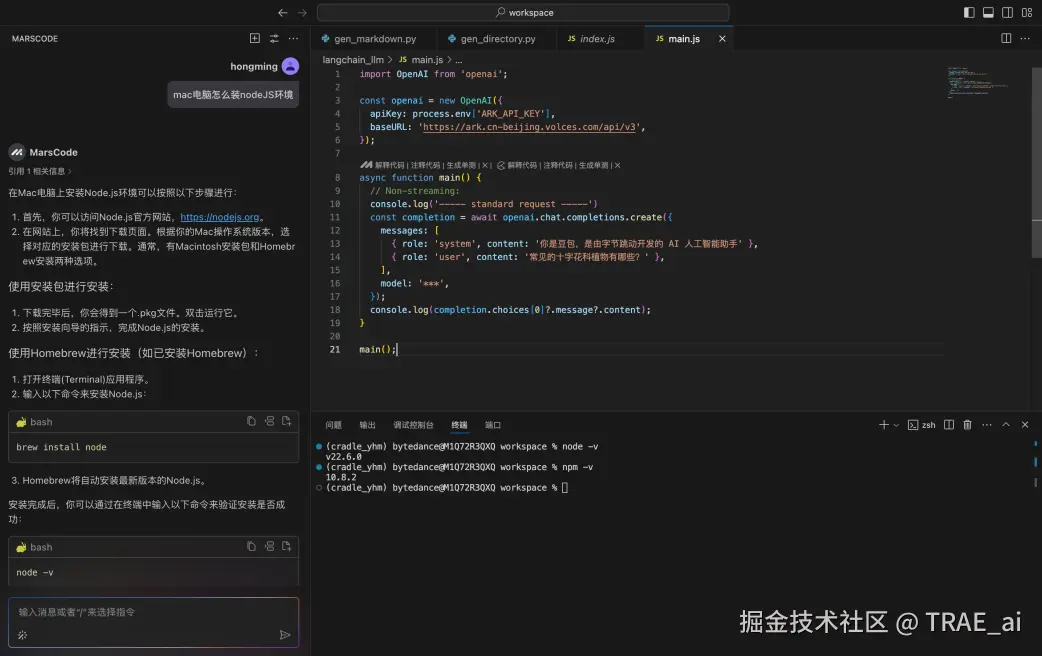Open the 端口 panel tab
Screen dimensions: 1042x656
493,425
